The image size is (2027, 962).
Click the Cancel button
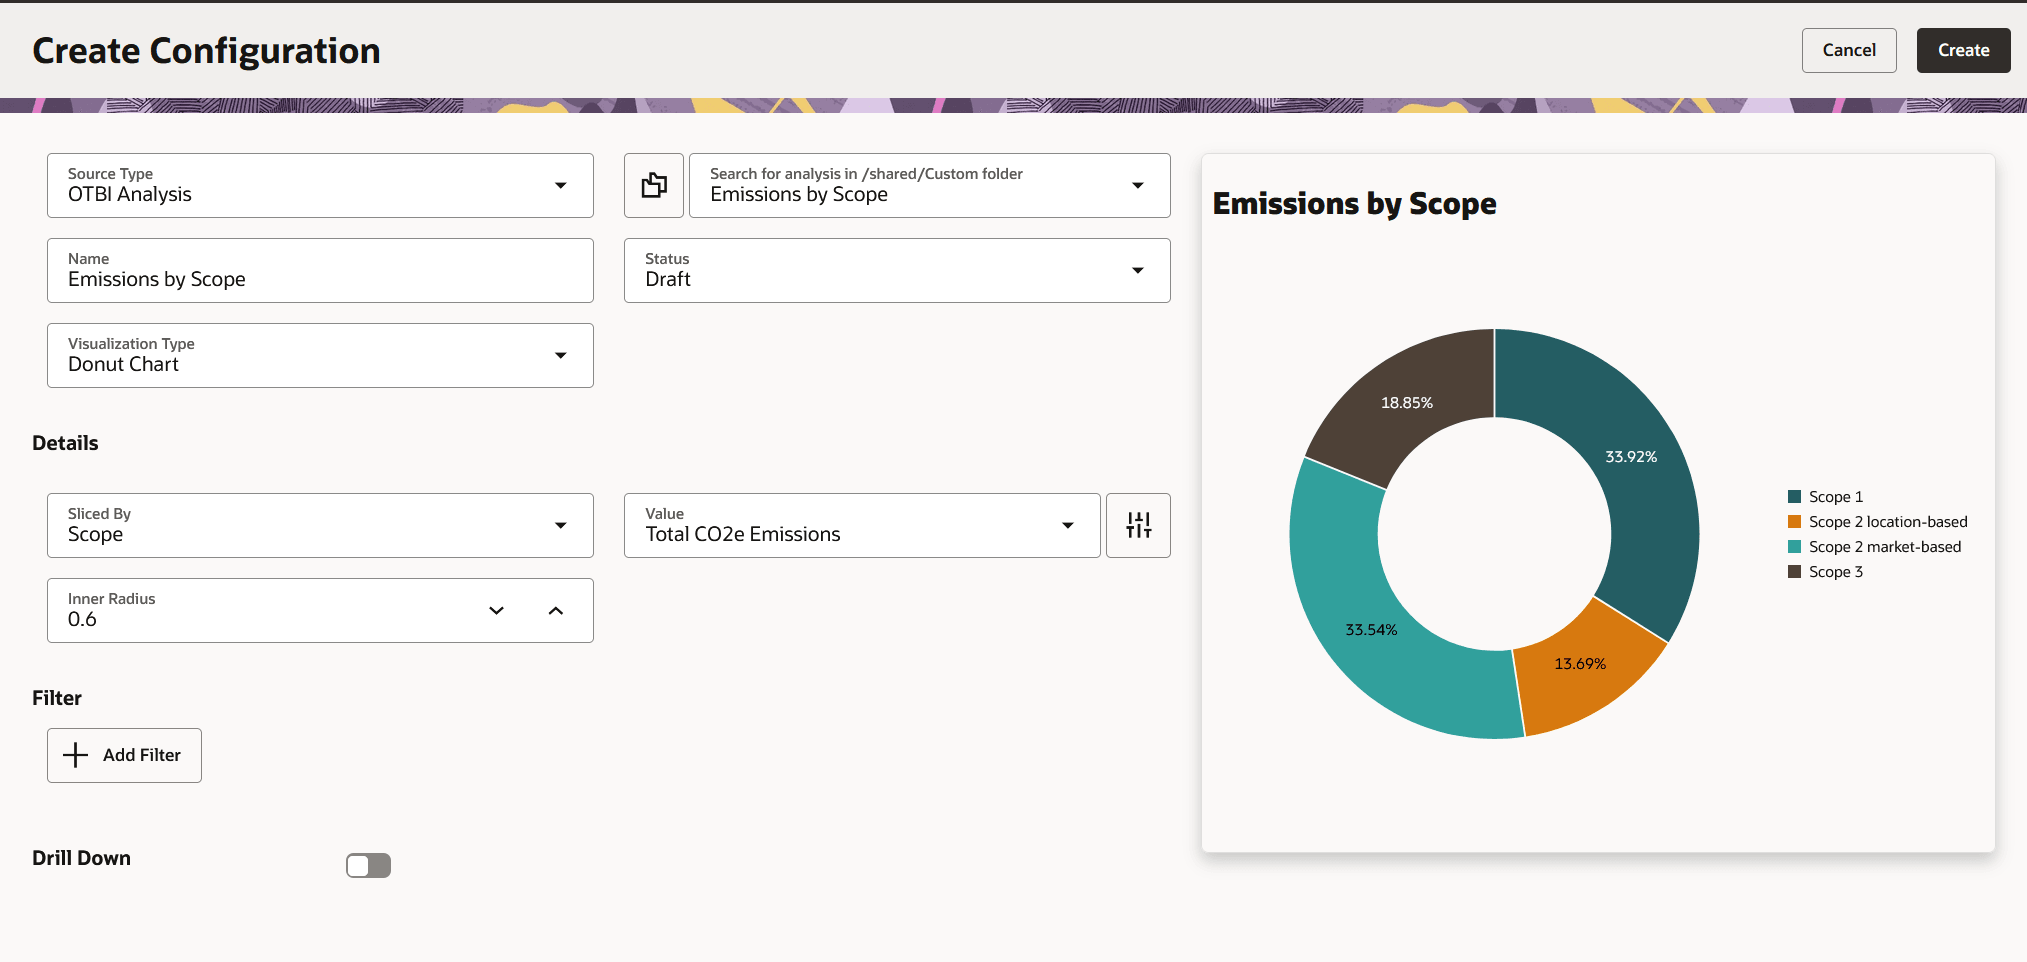pos(1849,50)
